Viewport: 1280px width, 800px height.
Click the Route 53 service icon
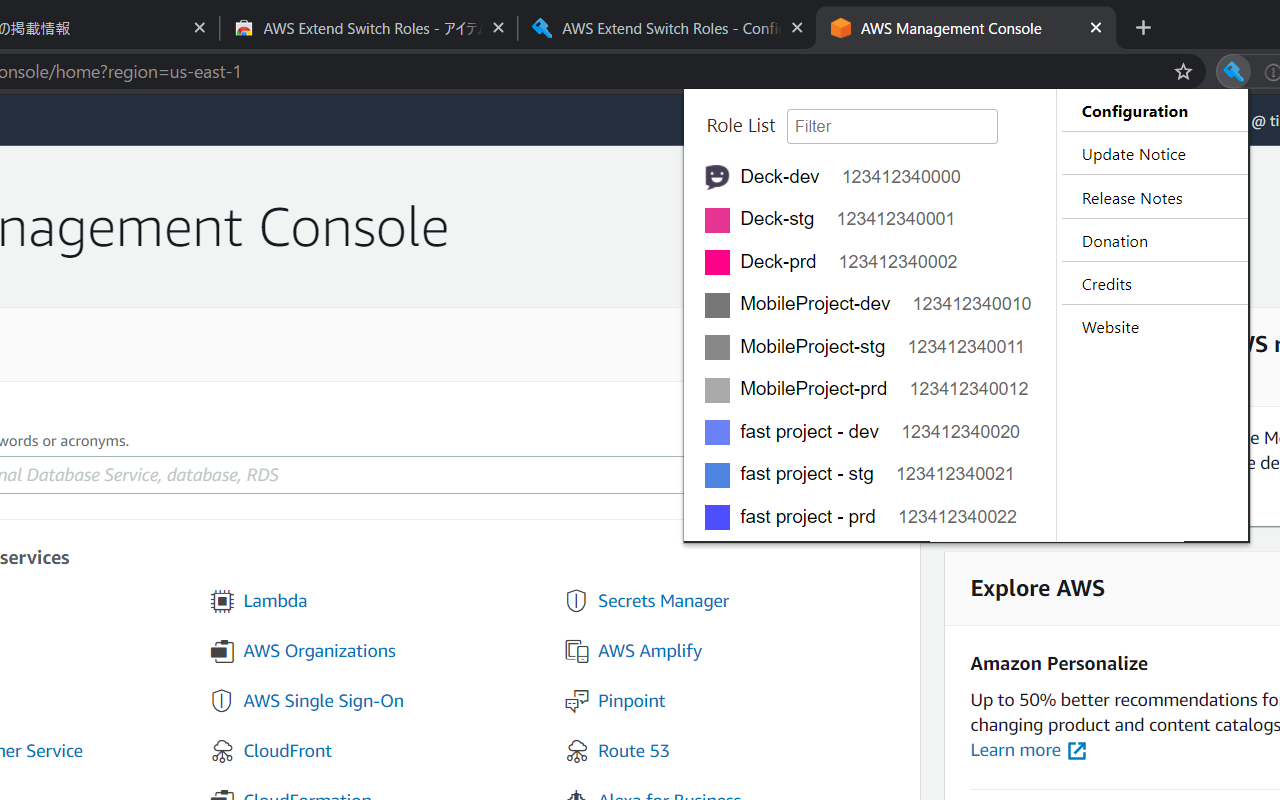click(x=577, y=751)
